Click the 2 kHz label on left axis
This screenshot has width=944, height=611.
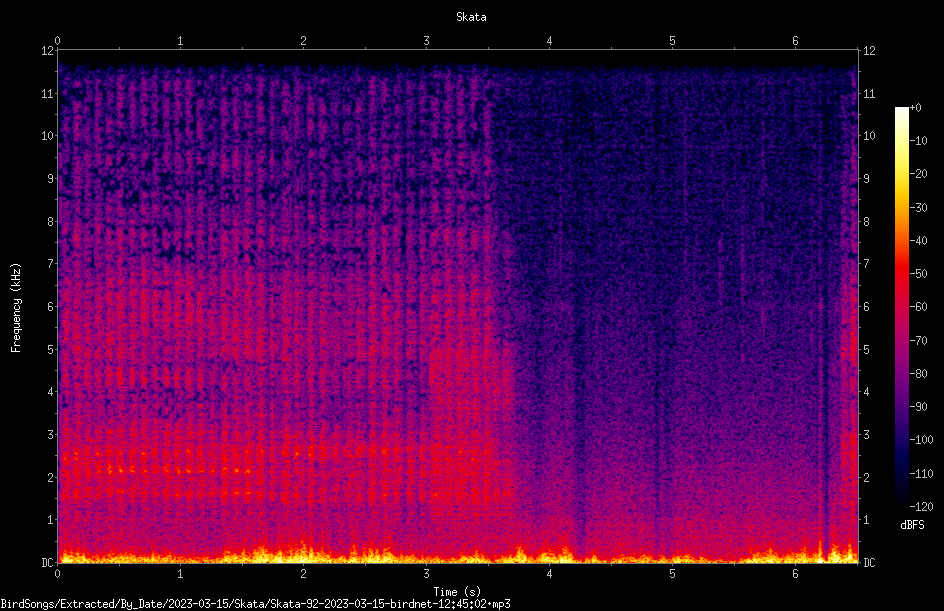(51, 477)
